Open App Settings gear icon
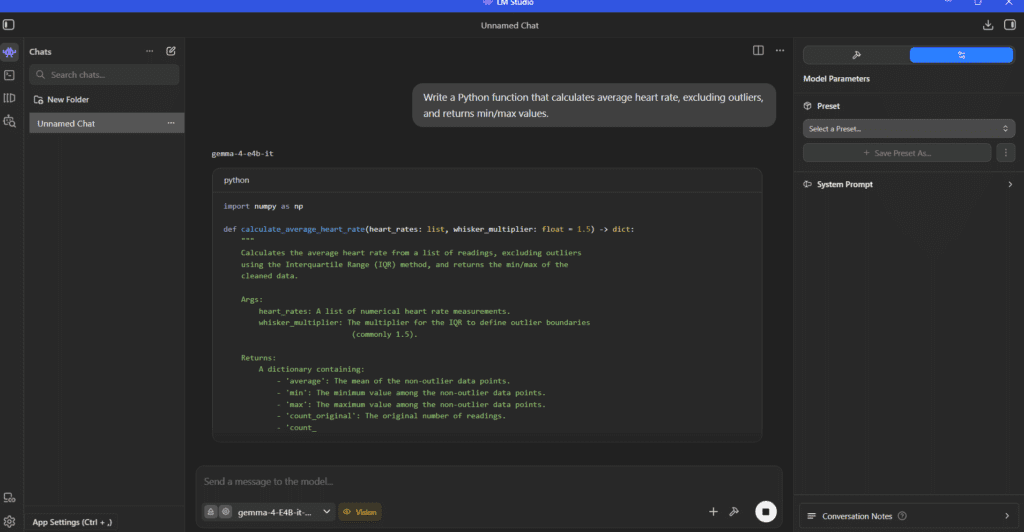Viewport: 1024px width, 532px height. 9,522
